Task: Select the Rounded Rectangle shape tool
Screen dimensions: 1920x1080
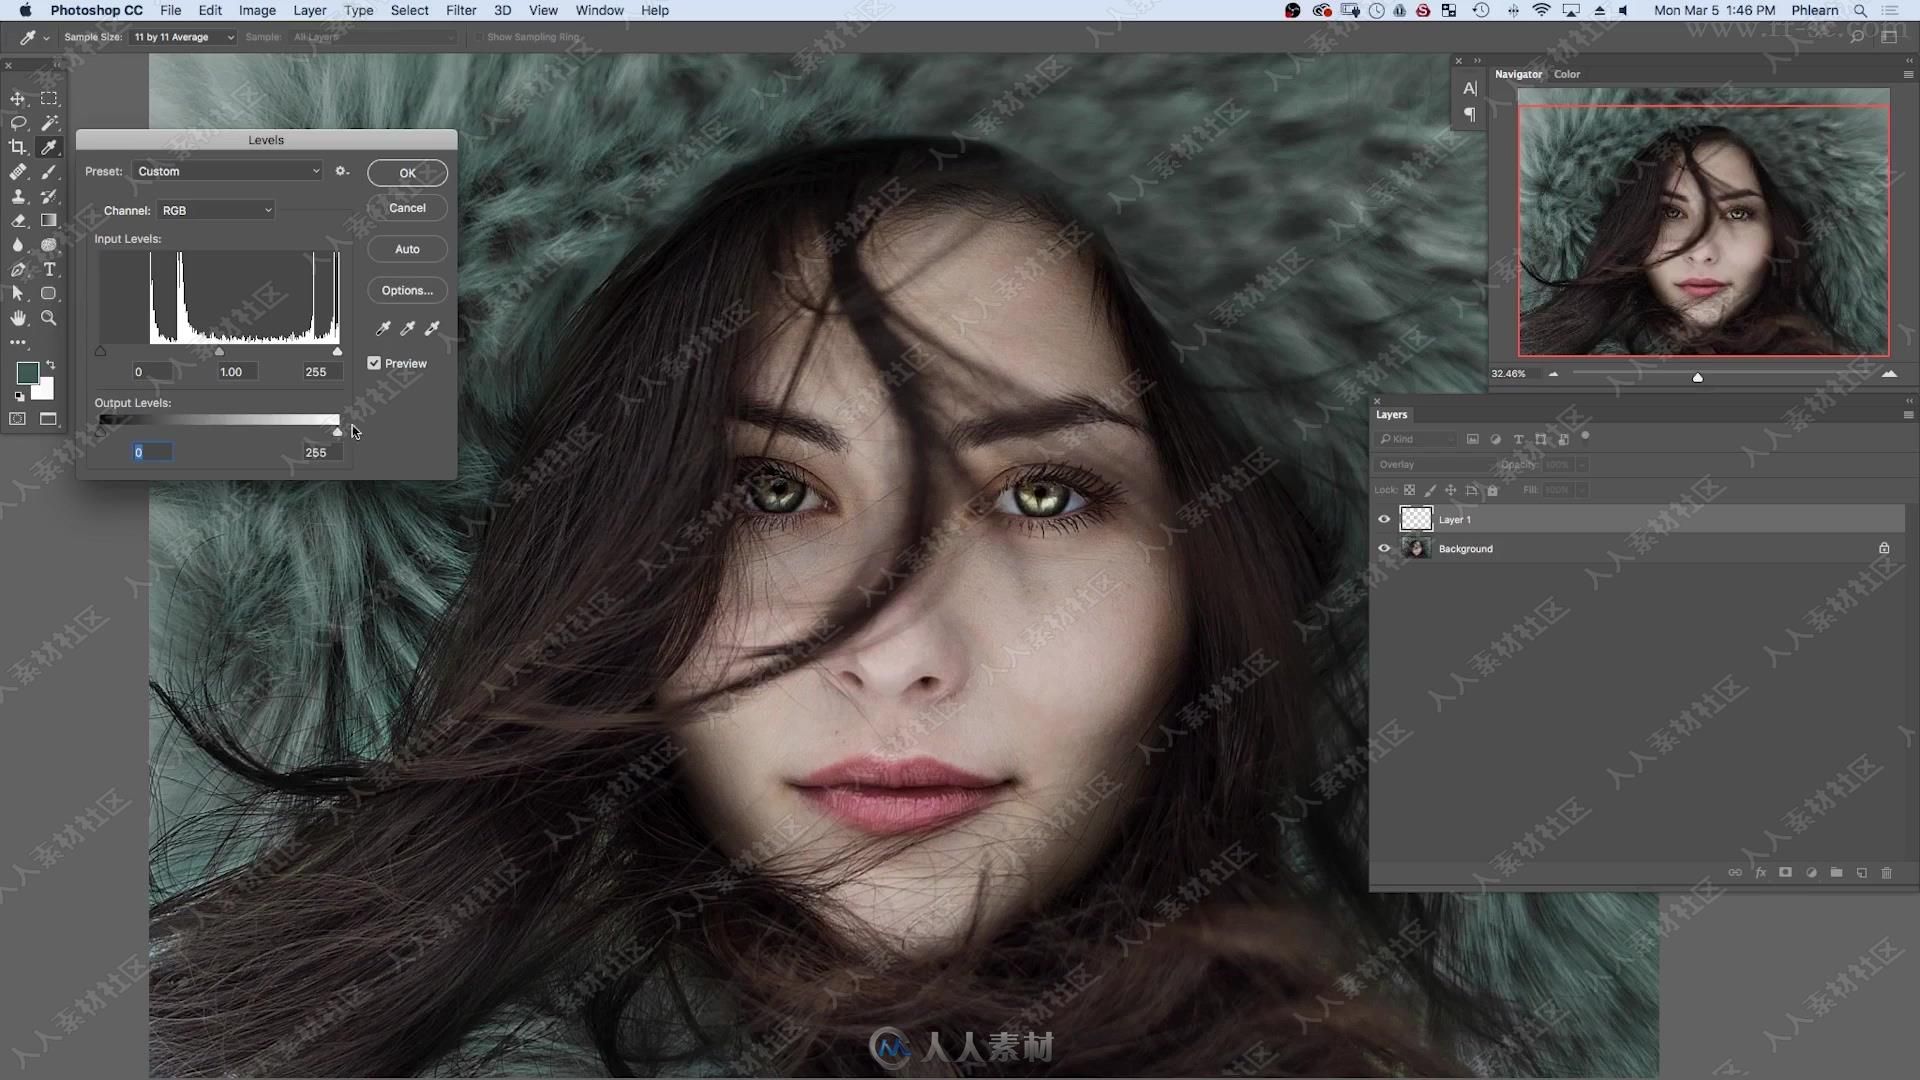Action: [x=48, y=293]
